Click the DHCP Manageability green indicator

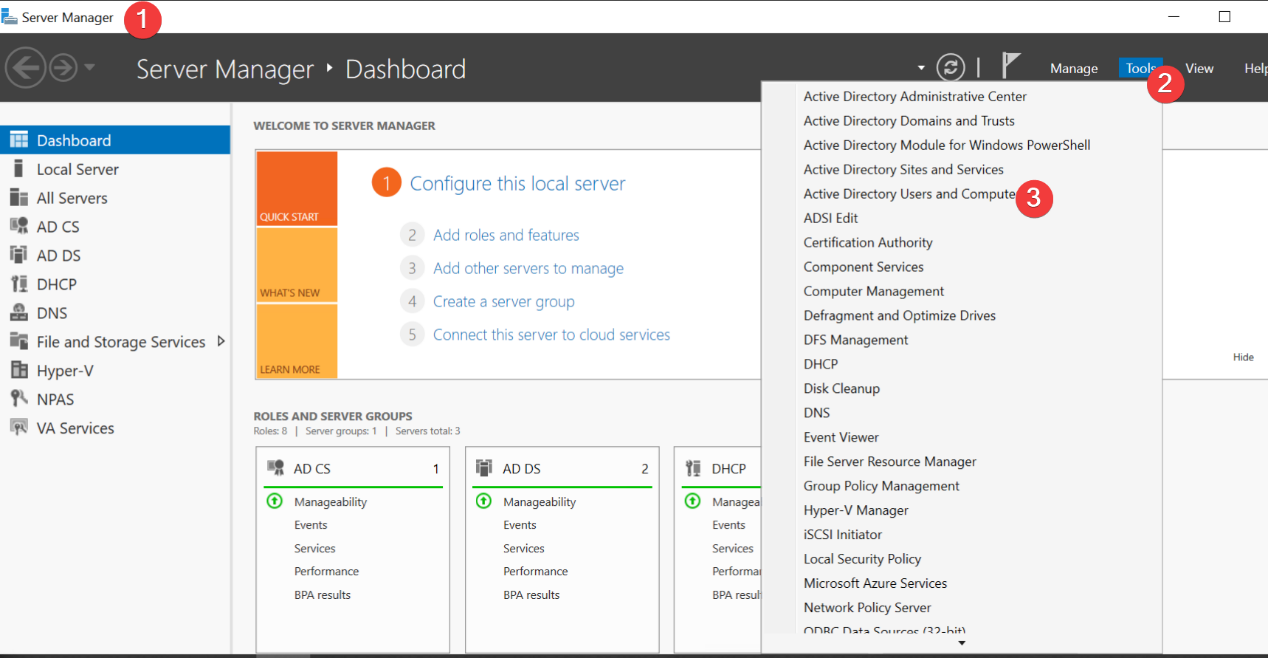point(692,501)
